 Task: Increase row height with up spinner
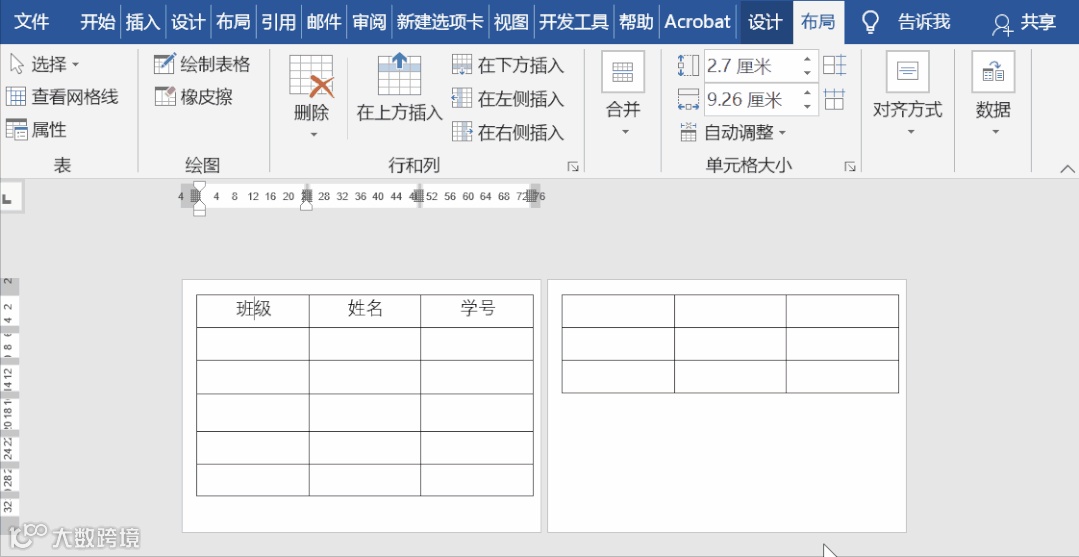[x=808, y=59]
